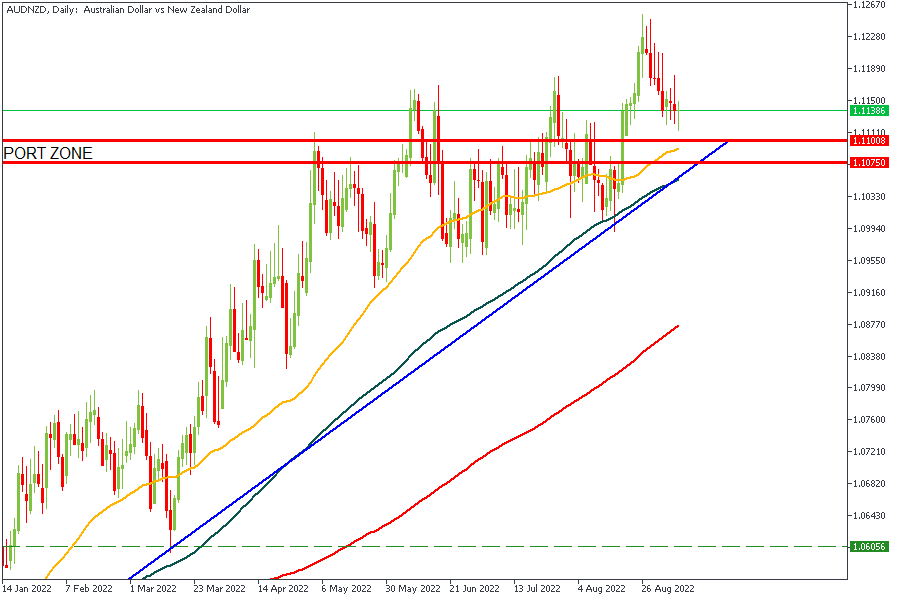Select the PORT ZONE text label

click(48, 153)
